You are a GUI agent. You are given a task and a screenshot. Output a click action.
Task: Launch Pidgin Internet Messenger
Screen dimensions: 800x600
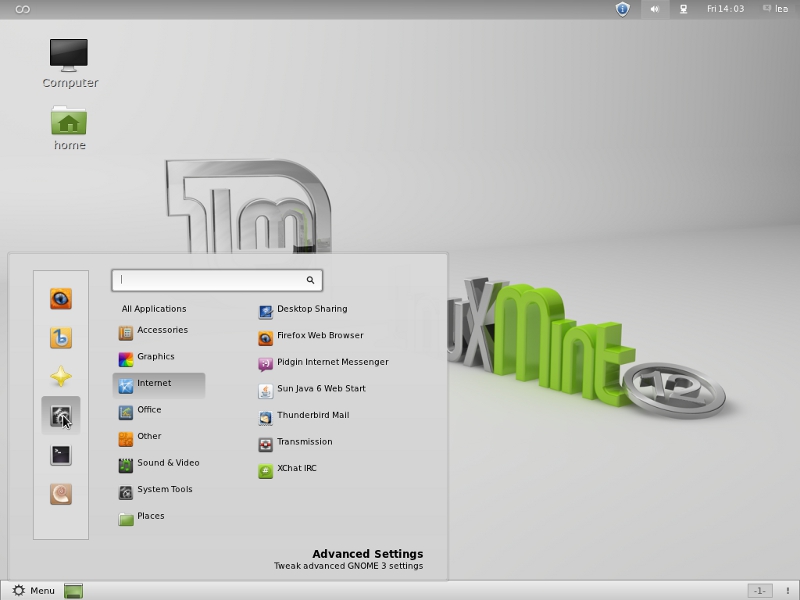(x=332, y=362)
